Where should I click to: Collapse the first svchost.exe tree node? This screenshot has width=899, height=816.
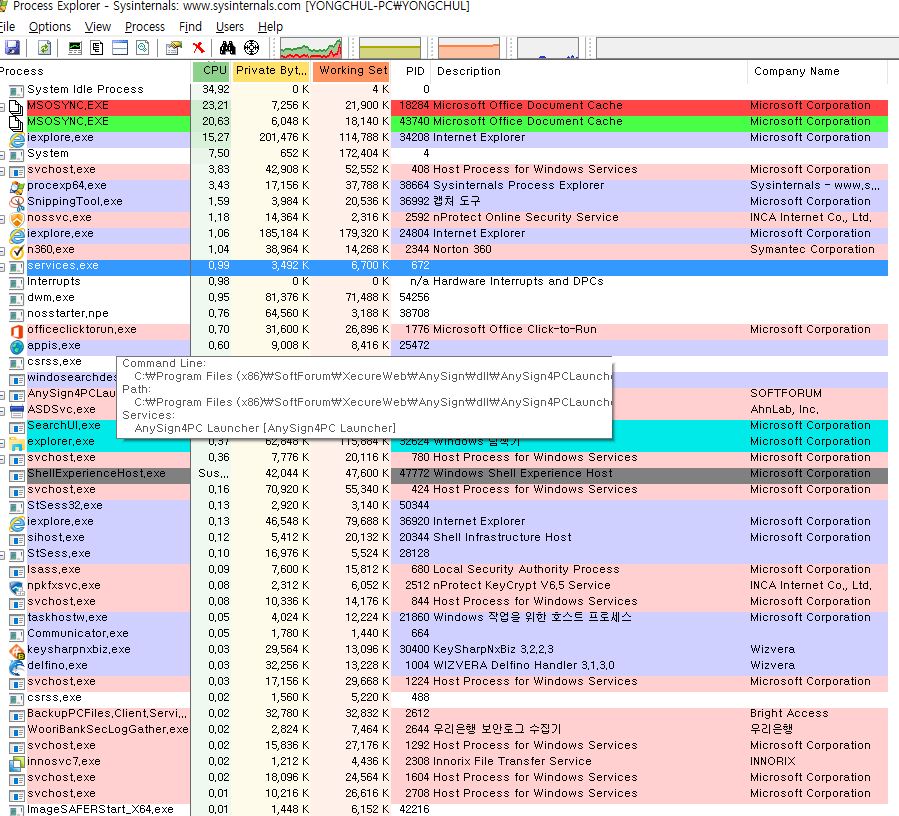click(x=4, y=170)
